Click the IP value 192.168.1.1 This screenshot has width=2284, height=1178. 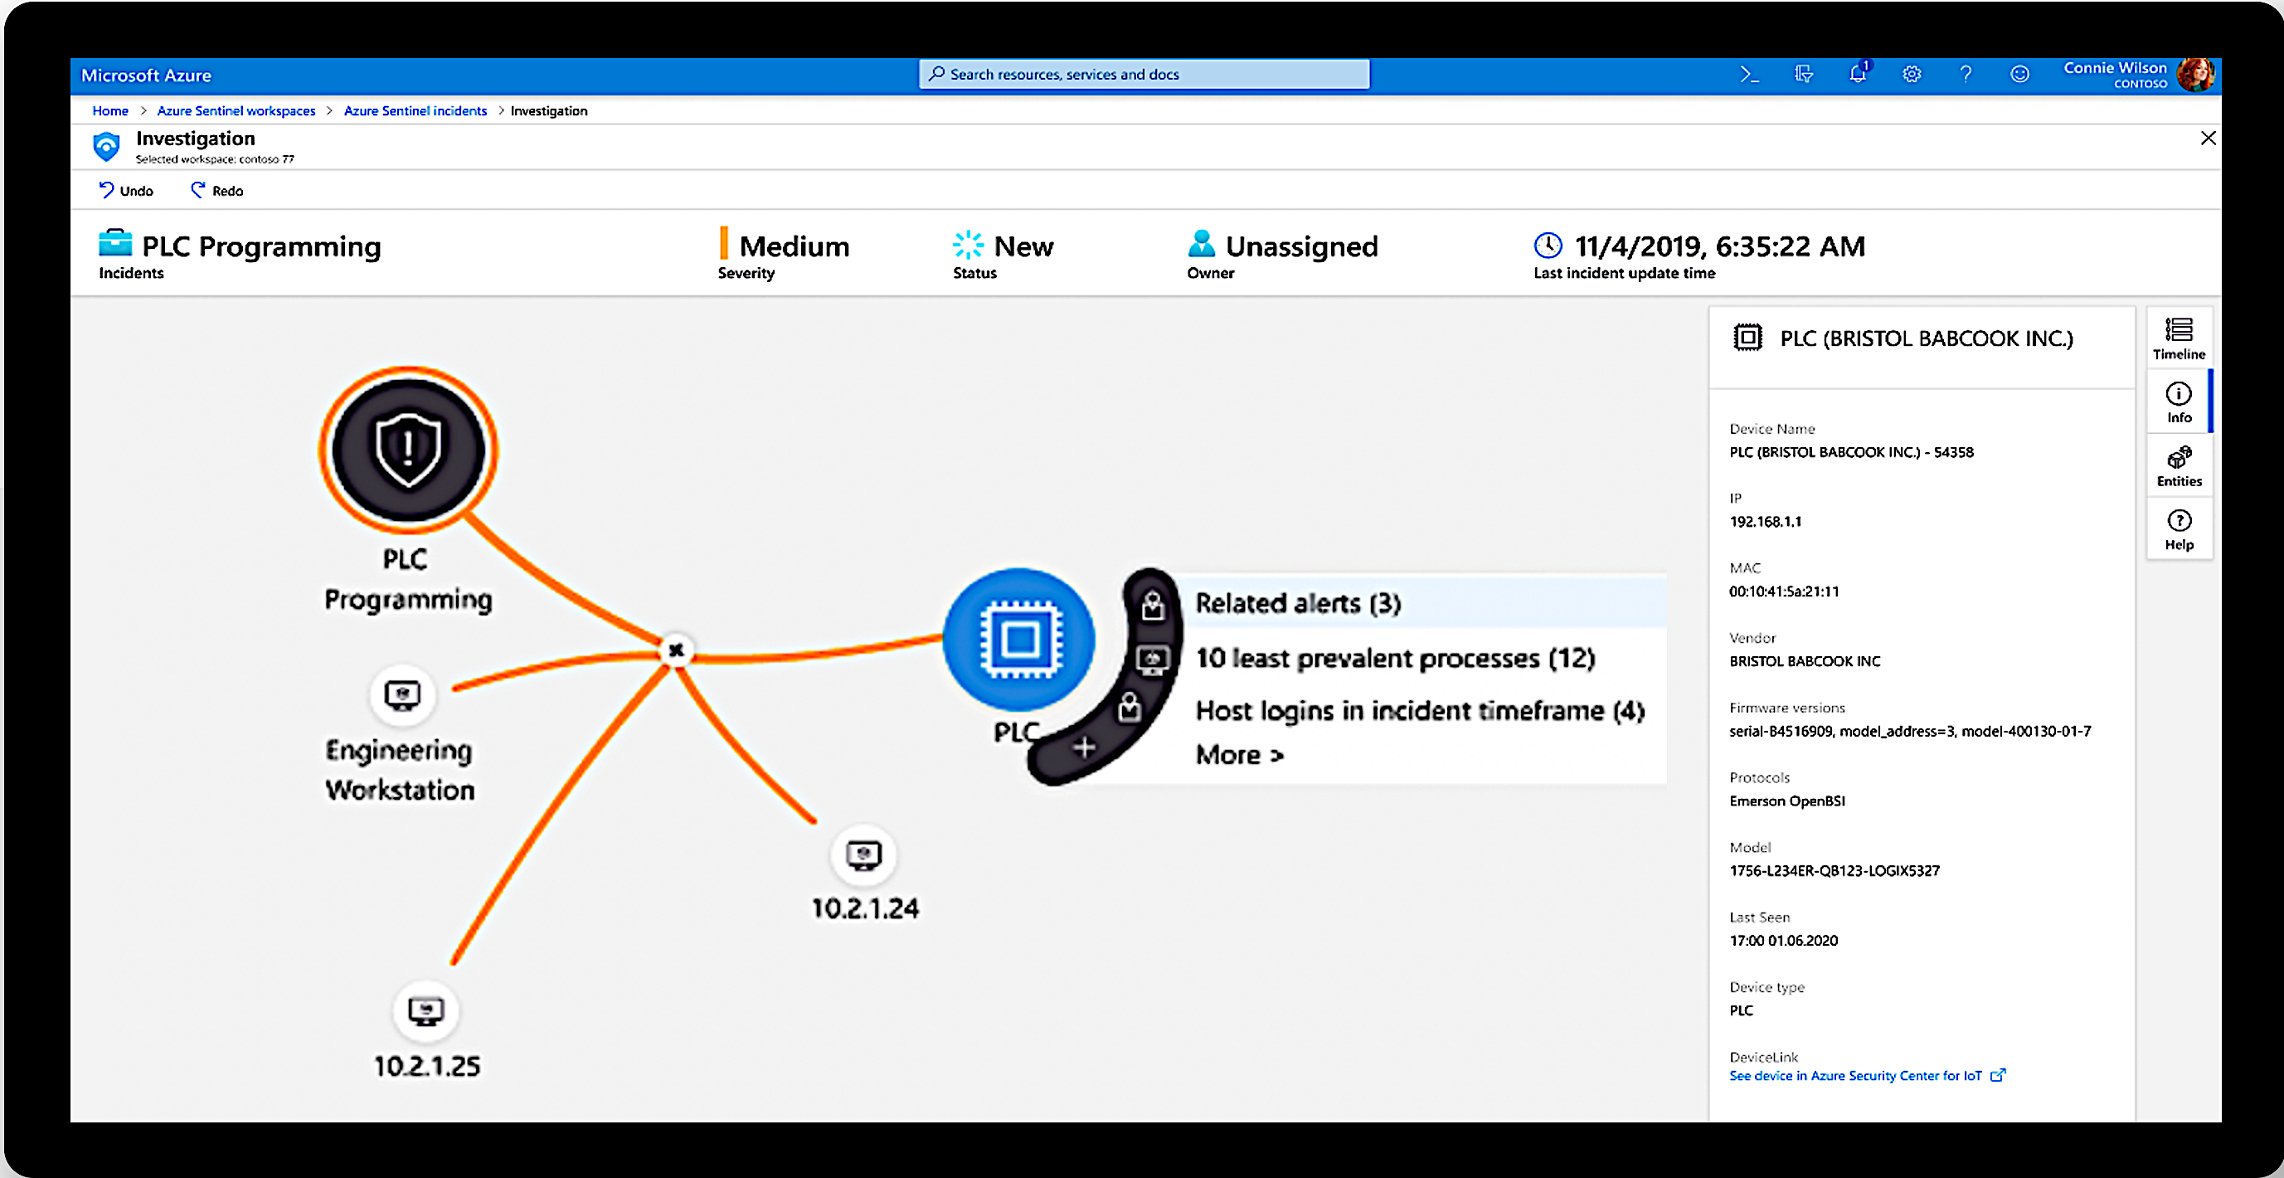tap(1765, 522)
